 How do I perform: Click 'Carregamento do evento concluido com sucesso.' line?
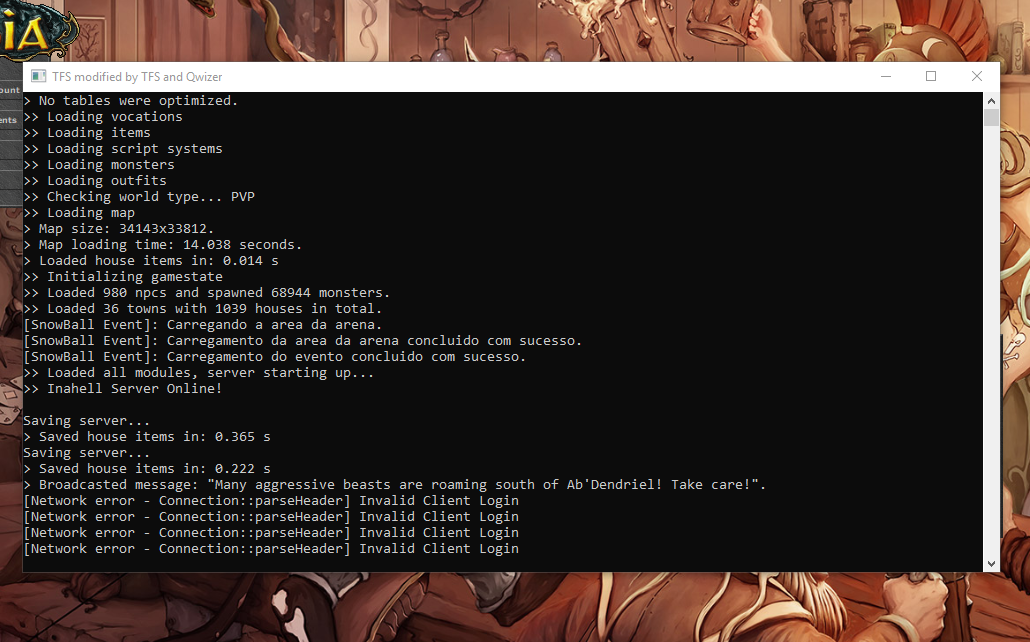(x=275, y=356)
